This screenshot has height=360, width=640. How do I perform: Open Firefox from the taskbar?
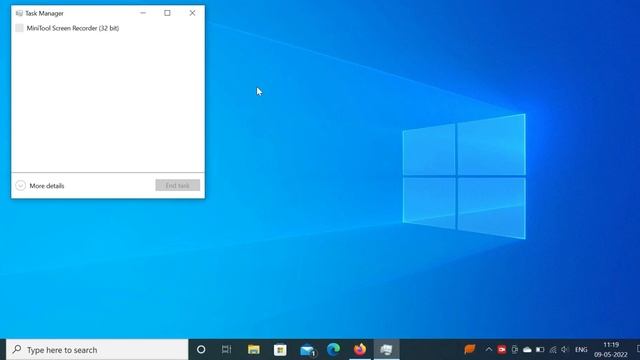(x=360, y=350)
